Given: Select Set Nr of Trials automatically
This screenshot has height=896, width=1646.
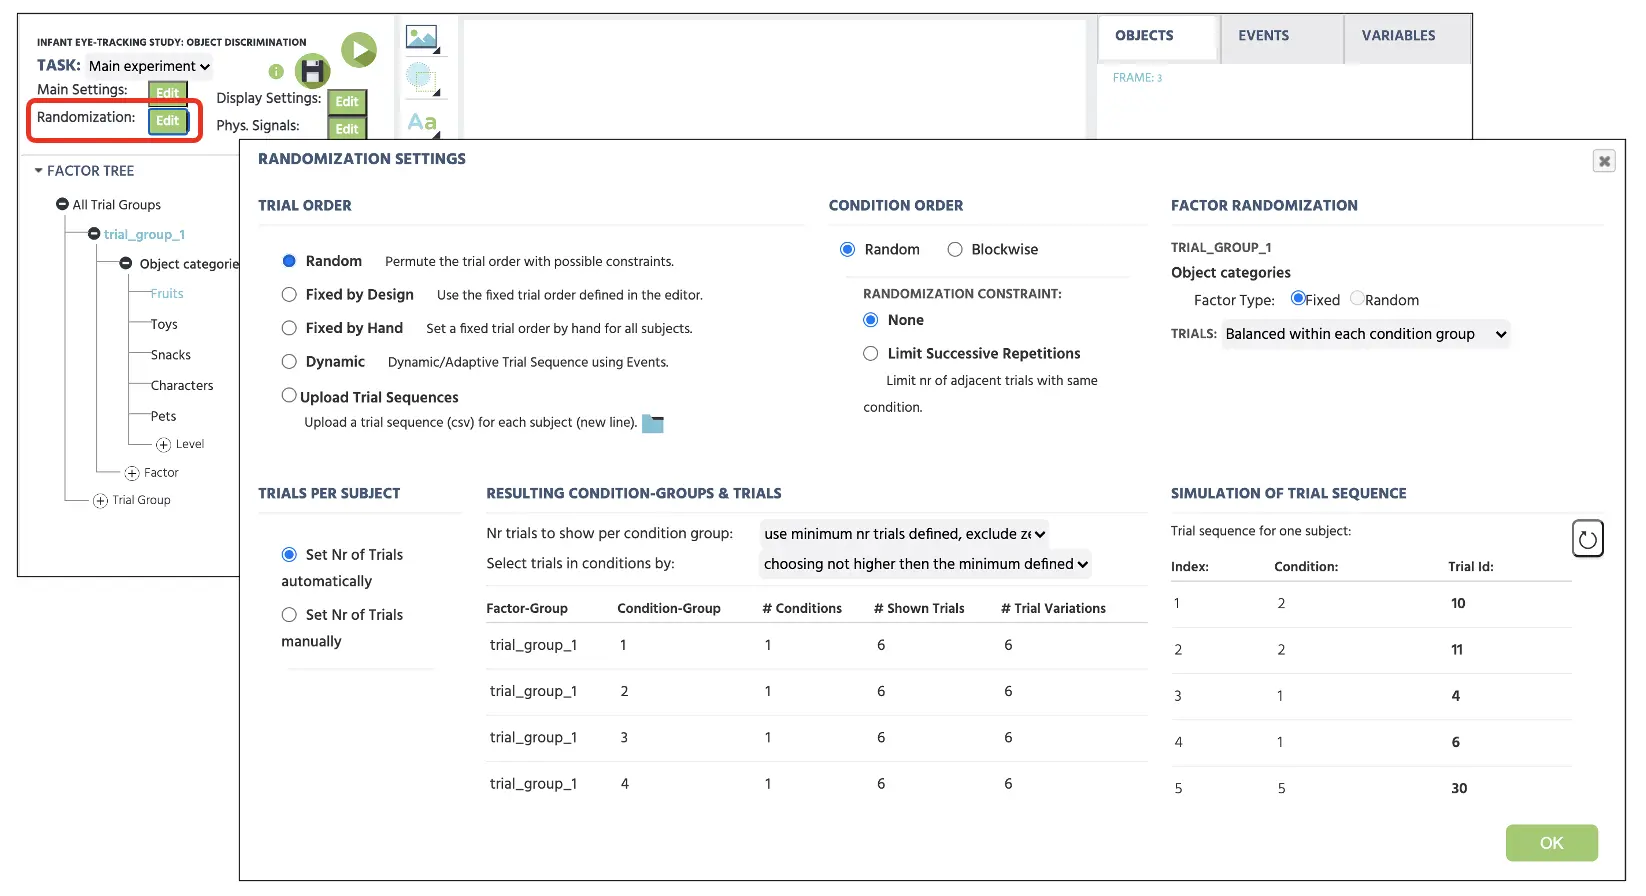Looking at the screenshot, I should pos(289,554).
